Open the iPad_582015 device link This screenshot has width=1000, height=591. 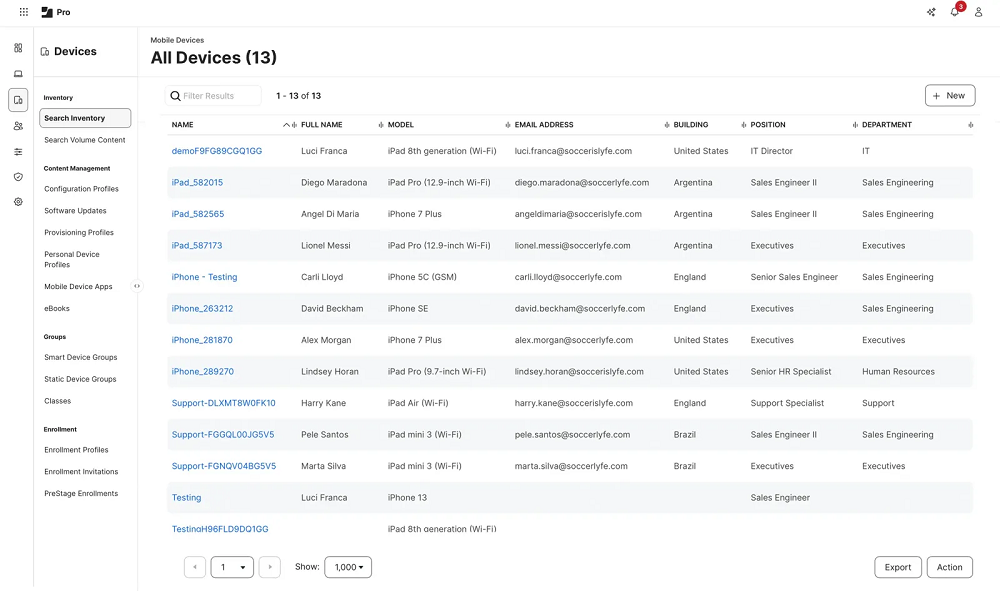197,182
